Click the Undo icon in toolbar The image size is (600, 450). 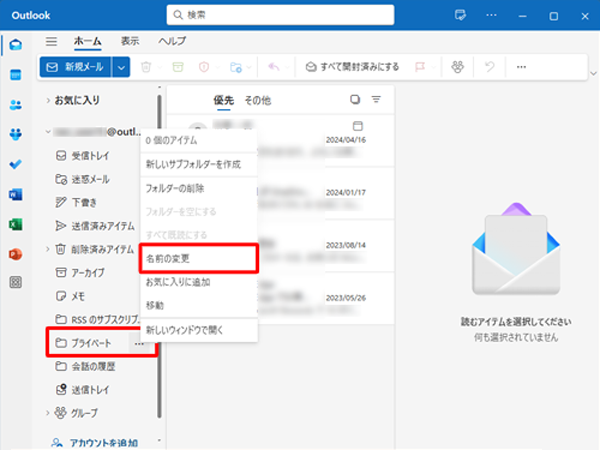coord(490,67)
